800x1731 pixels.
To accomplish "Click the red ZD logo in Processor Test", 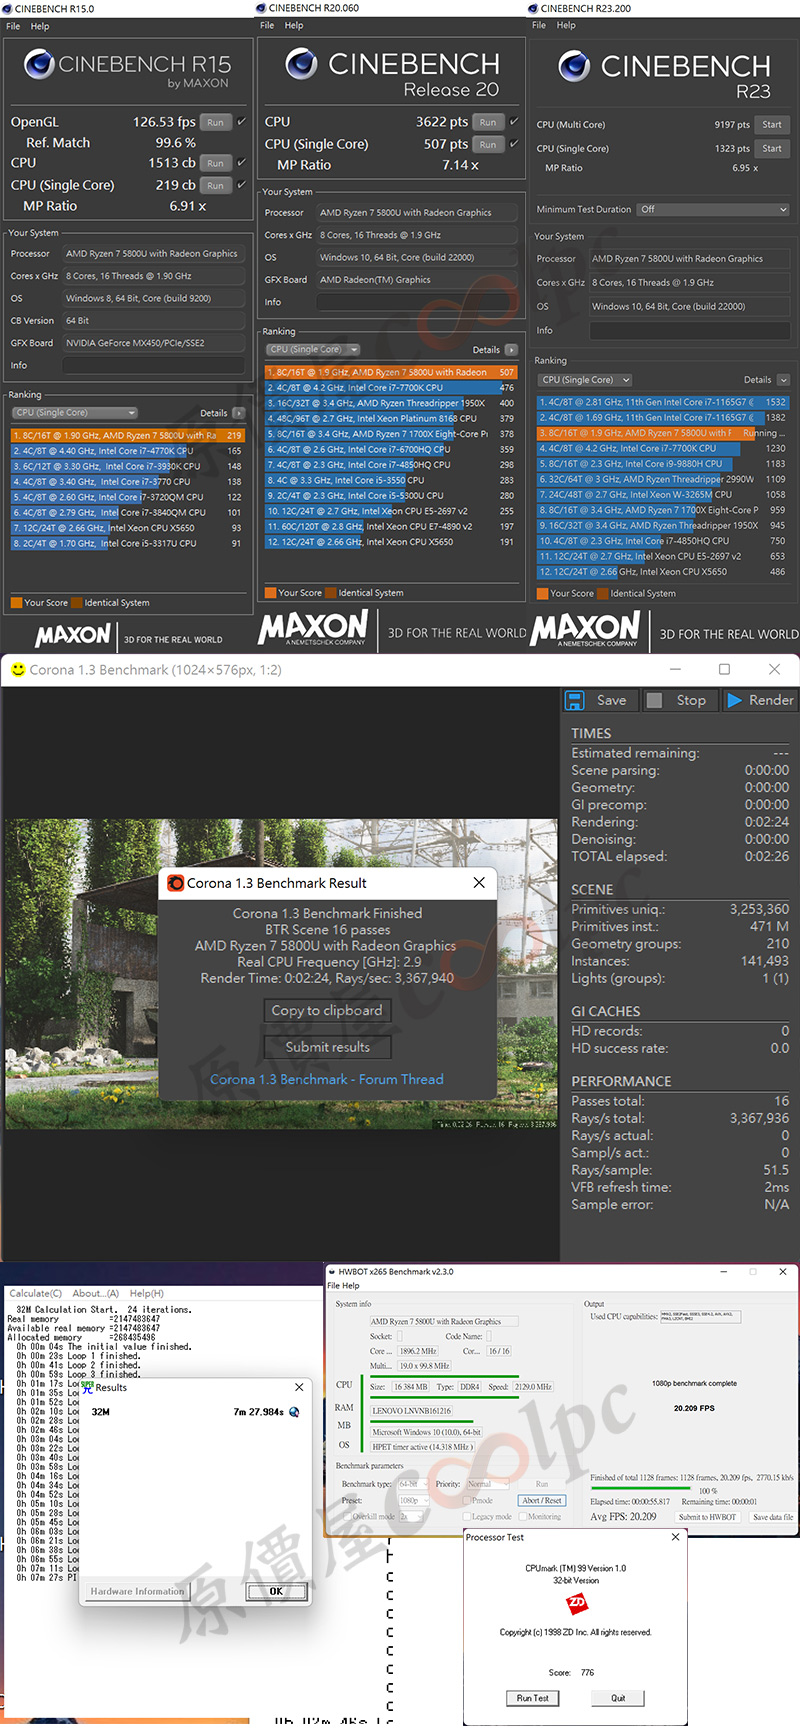I will (576, 1603).
